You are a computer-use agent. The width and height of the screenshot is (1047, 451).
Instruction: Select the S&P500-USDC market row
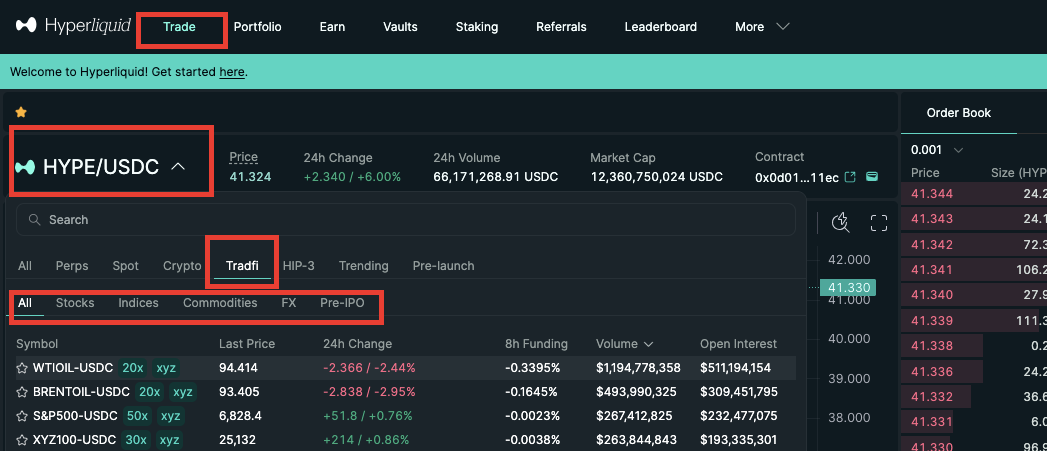tap(406, 416)
